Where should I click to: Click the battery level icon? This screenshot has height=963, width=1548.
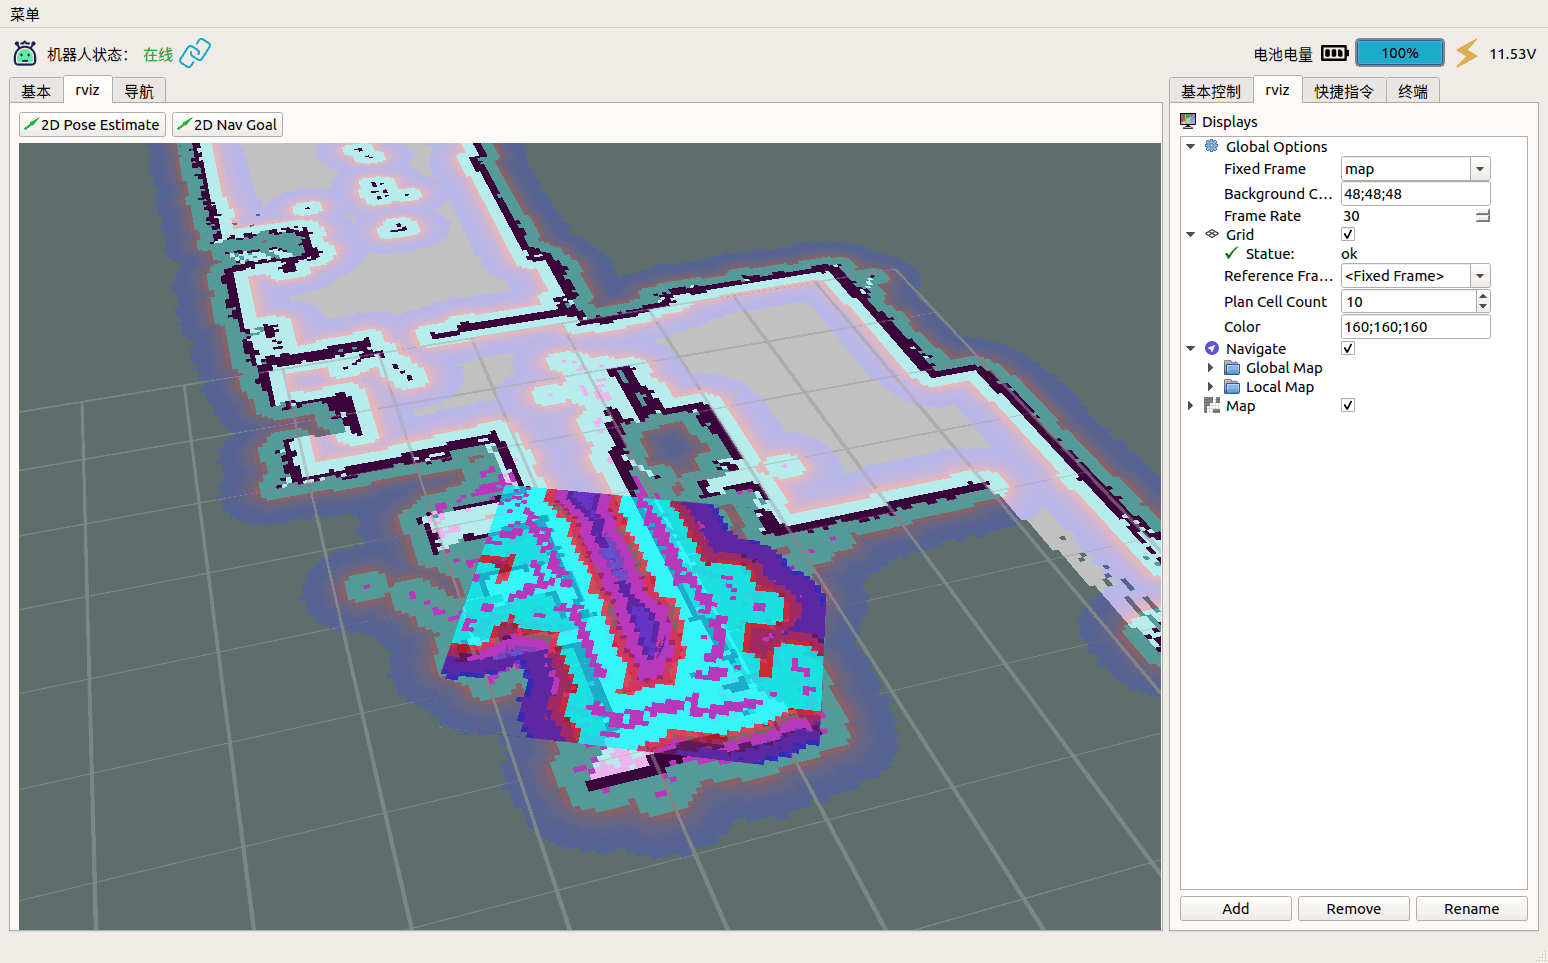1334,53
